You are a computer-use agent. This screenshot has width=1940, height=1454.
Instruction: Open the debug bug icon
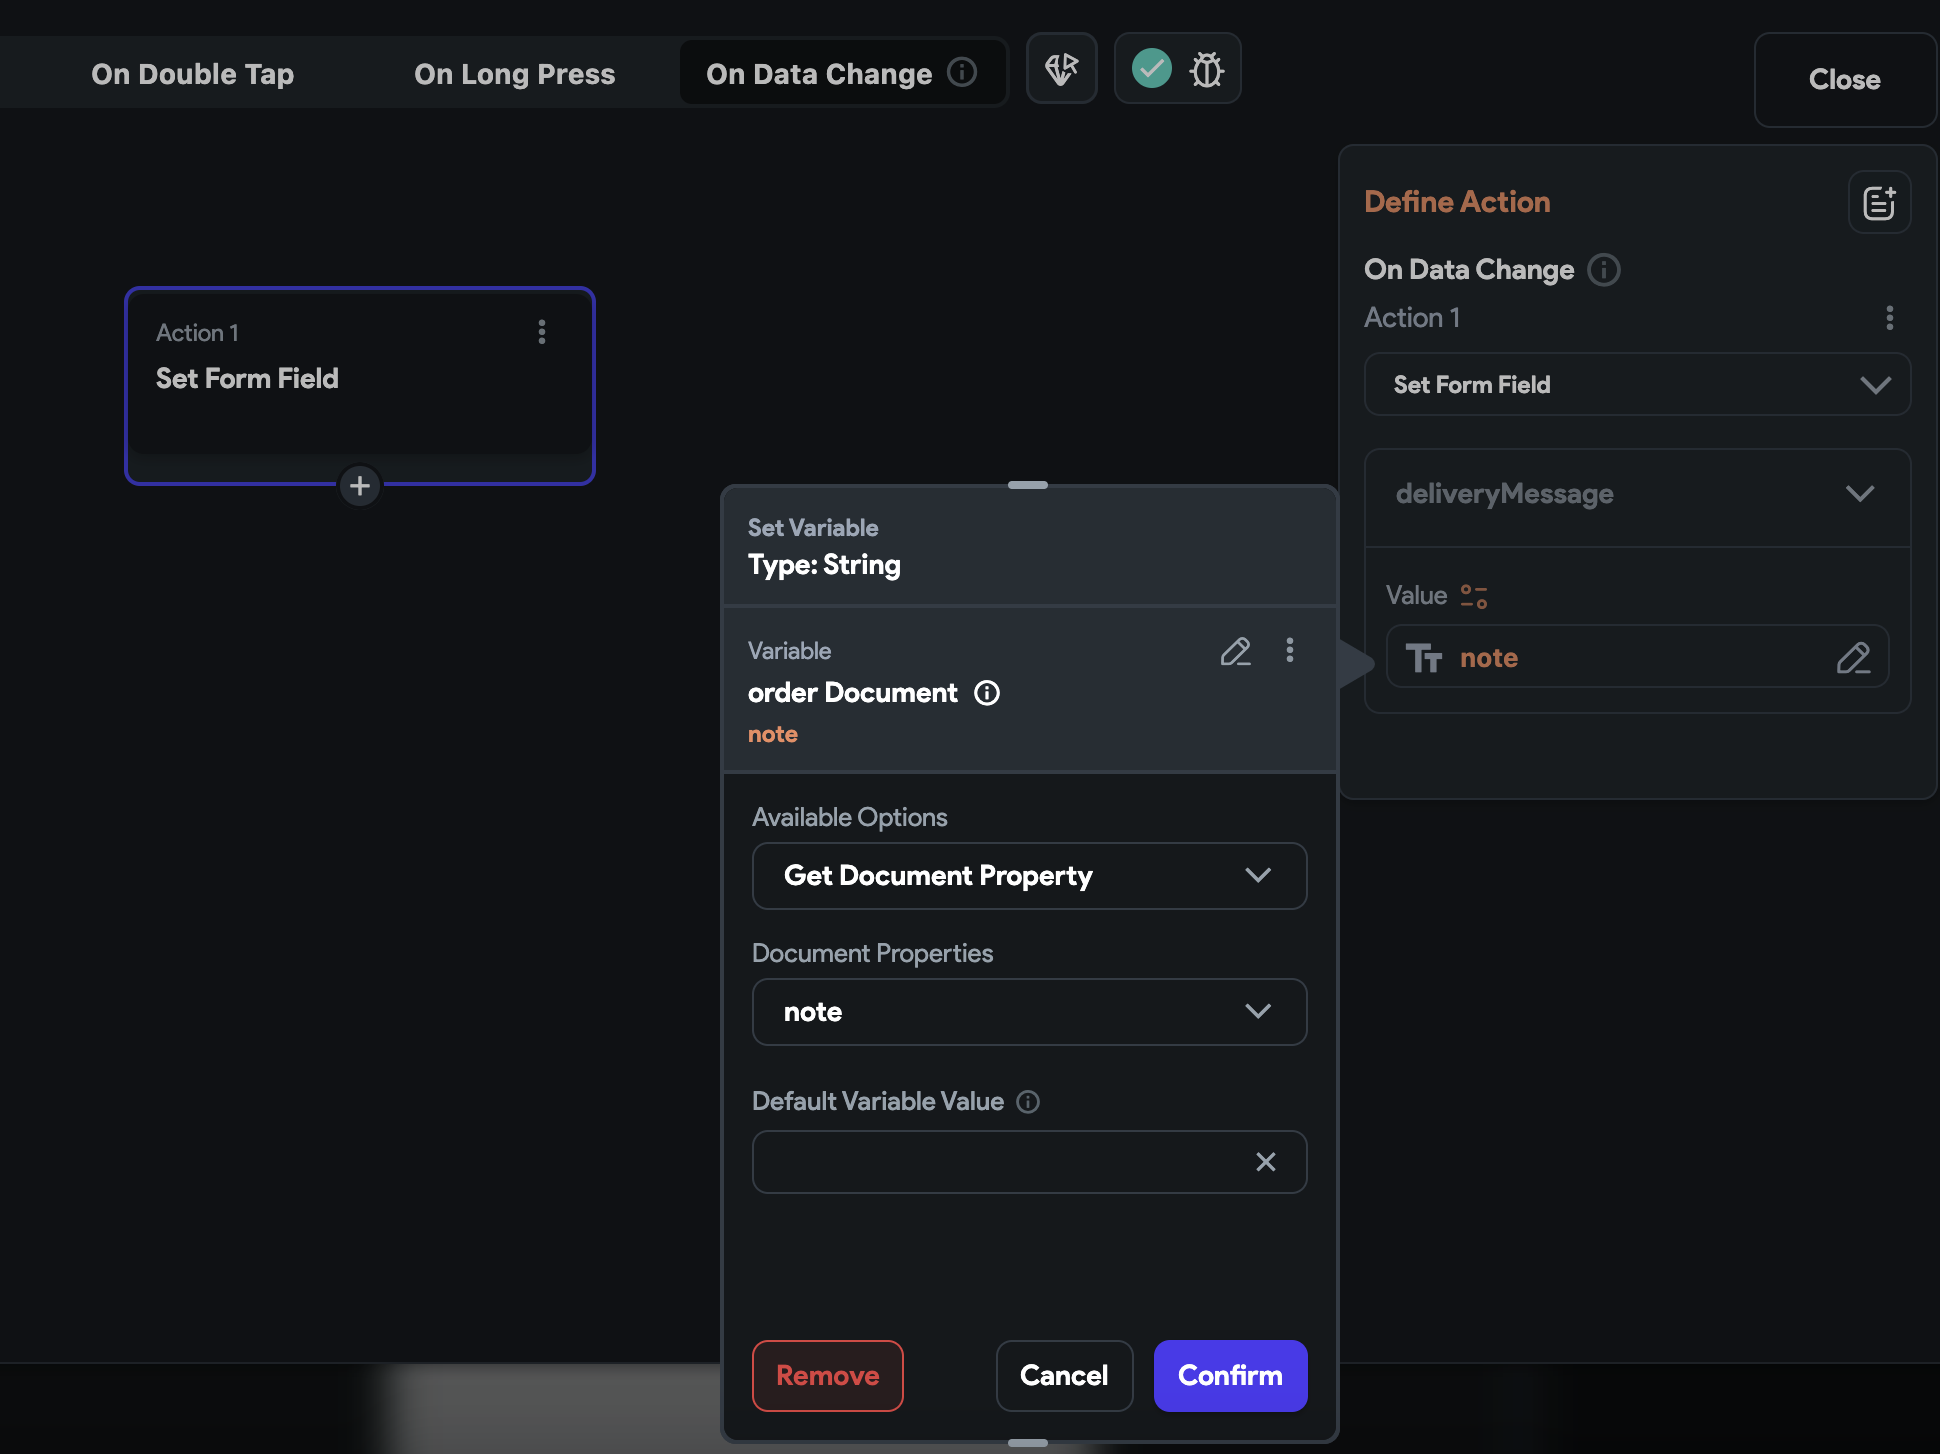(x=1207, y=69)
